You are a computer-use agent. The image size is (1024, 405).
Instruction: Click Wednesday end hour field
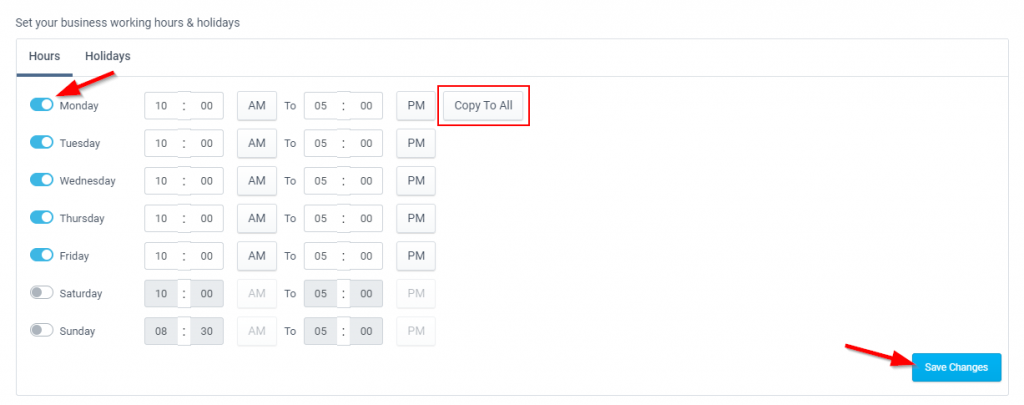tap(321, 181)
